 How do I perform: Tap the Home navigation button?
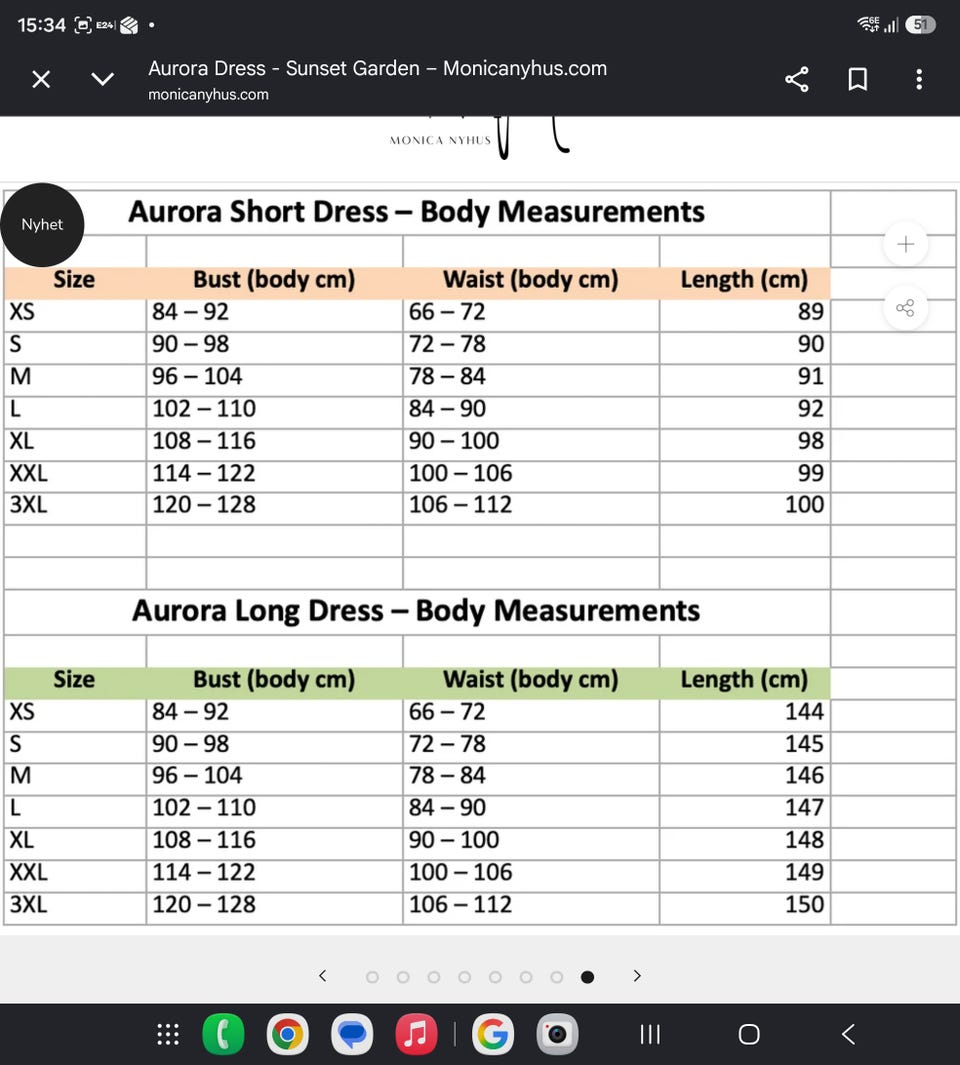[x=749, y=1034]
